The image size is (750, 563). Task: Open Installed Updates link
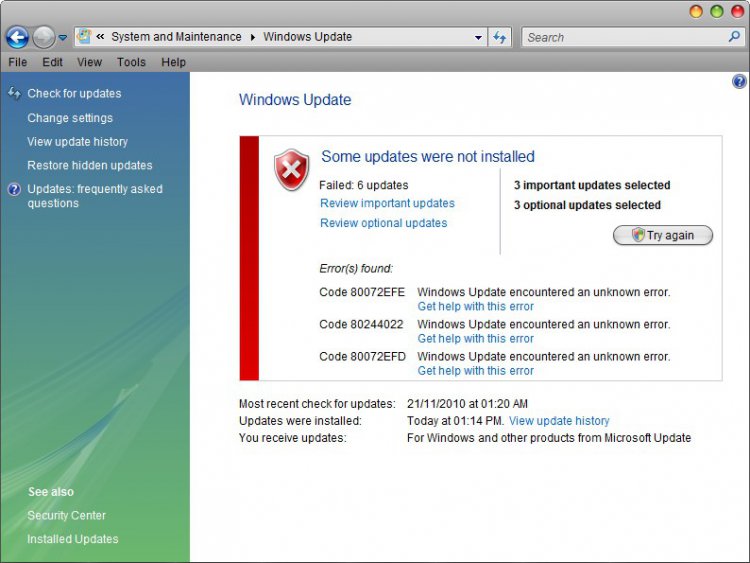click(x=73, y=539)
